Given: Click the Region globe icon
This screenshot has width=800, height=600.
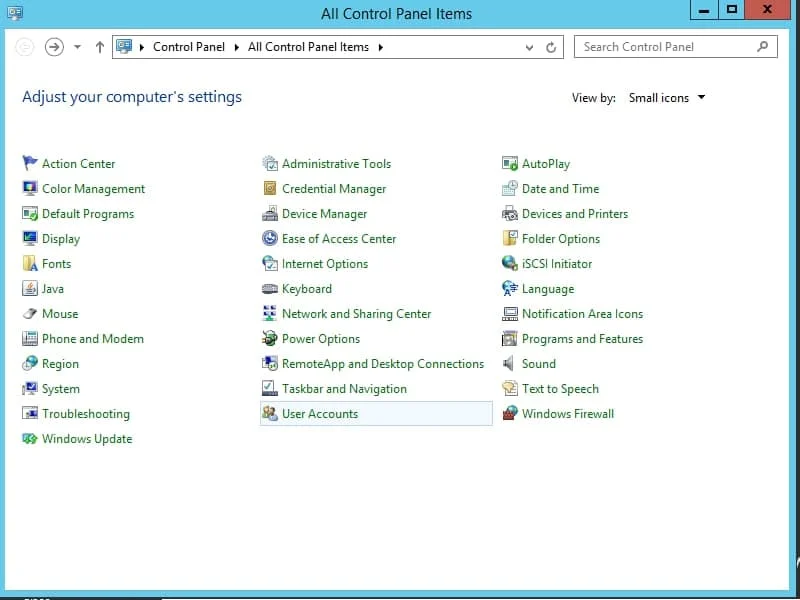Looking at the screenshot, I should click(x=30, y=363).
